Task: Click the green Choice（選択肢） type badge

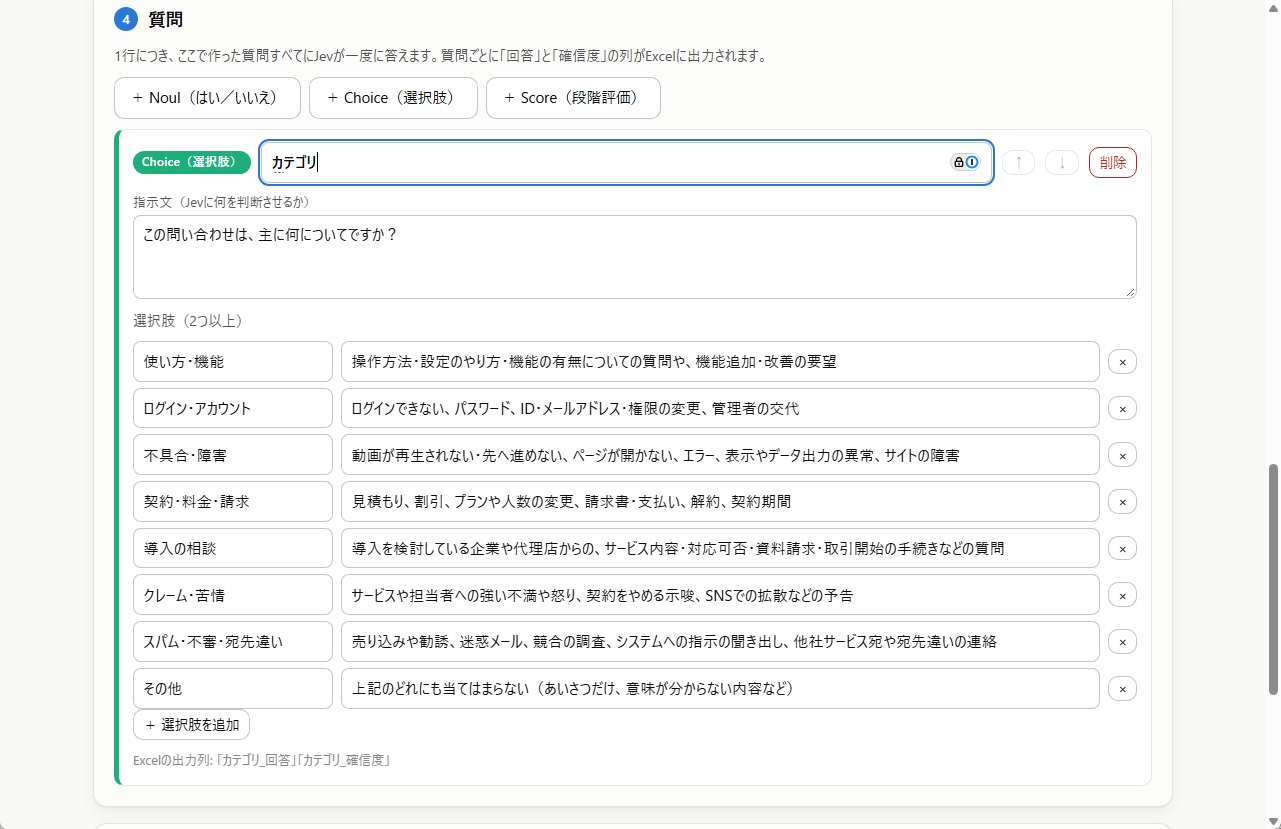Action: (191, 162)
